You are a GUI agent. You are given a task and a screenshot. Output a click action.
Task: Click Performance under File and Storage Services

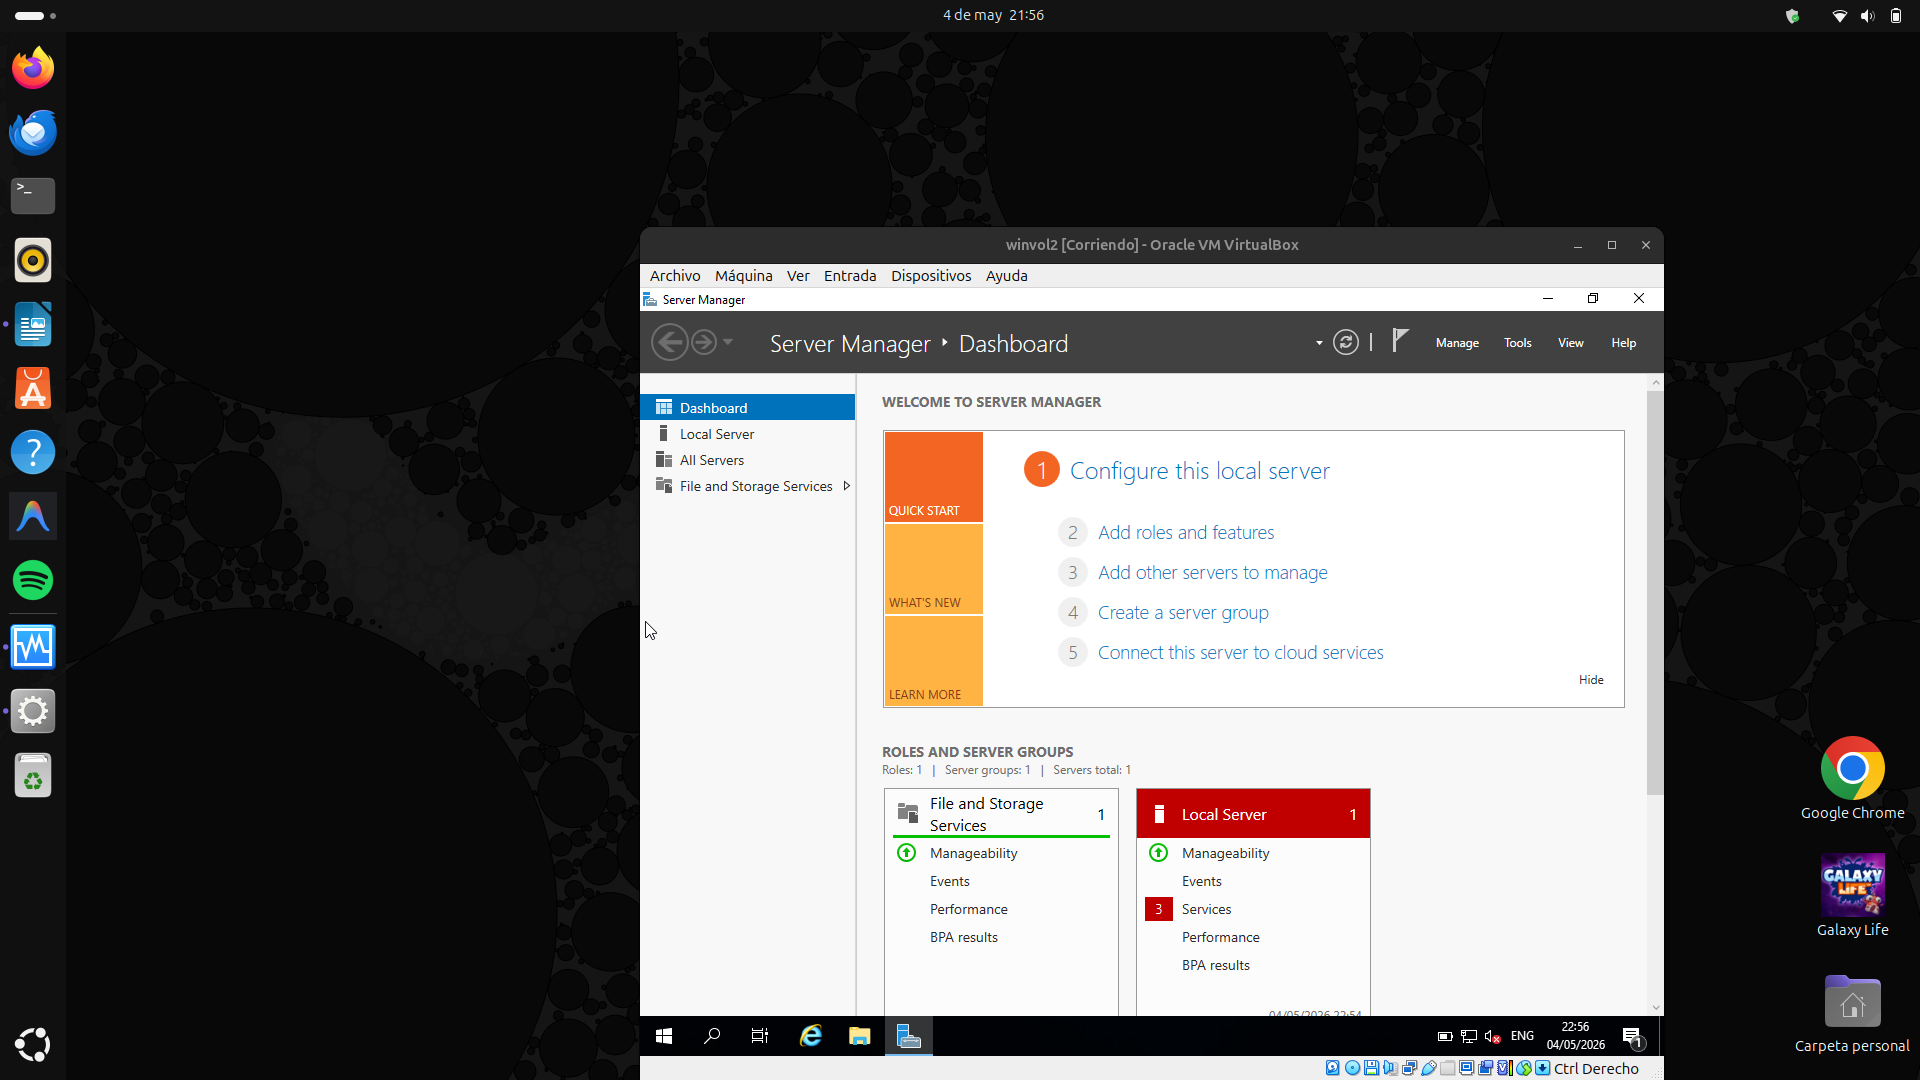coord(968,908)
